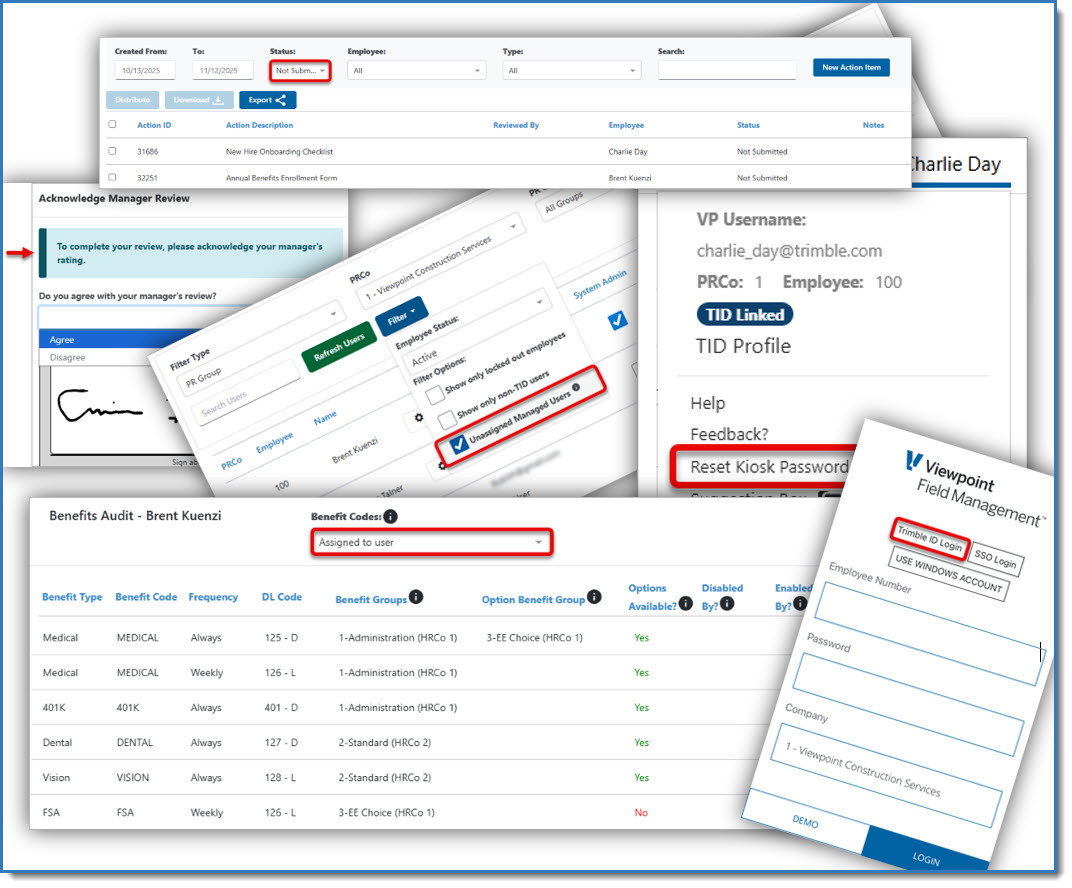
Task: Click the info icon next to Unassigned Managed Users
Action: tap(576, 388)
